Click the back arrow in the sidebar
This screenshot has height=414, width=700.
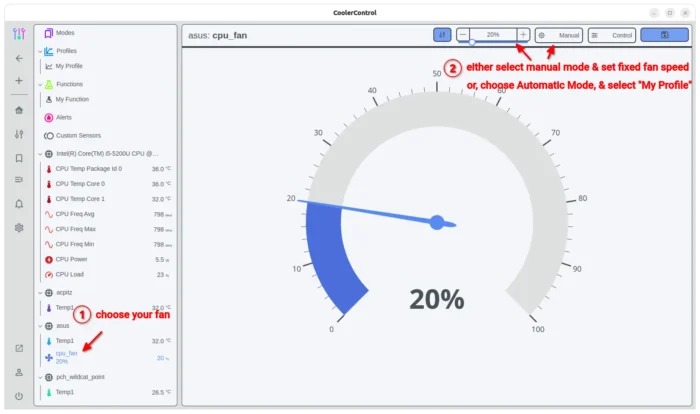(x=18, y=58)
